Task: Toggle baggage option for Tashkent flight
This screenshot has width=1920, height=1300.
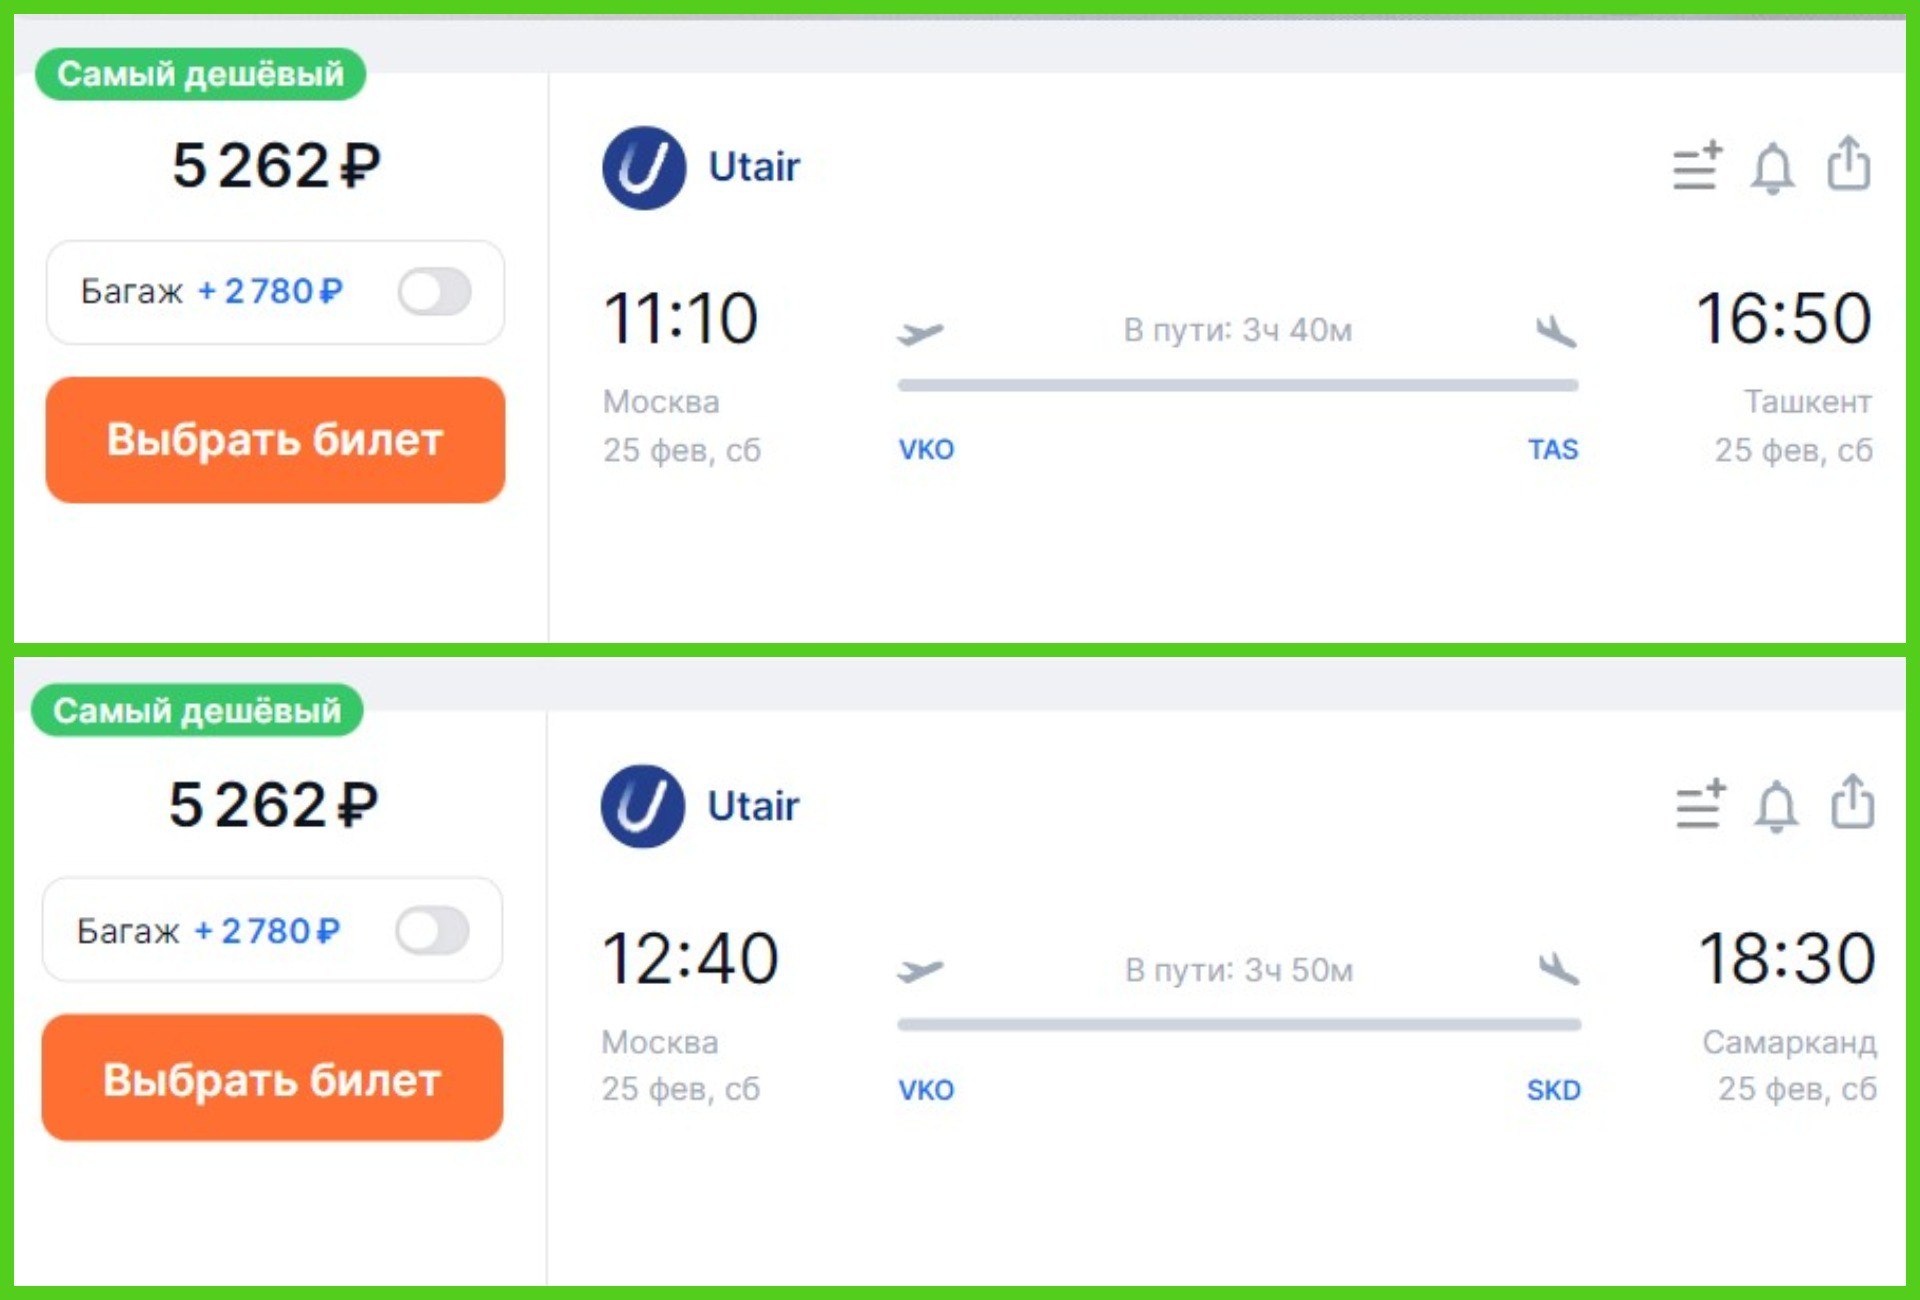Action: pos(435,292)
